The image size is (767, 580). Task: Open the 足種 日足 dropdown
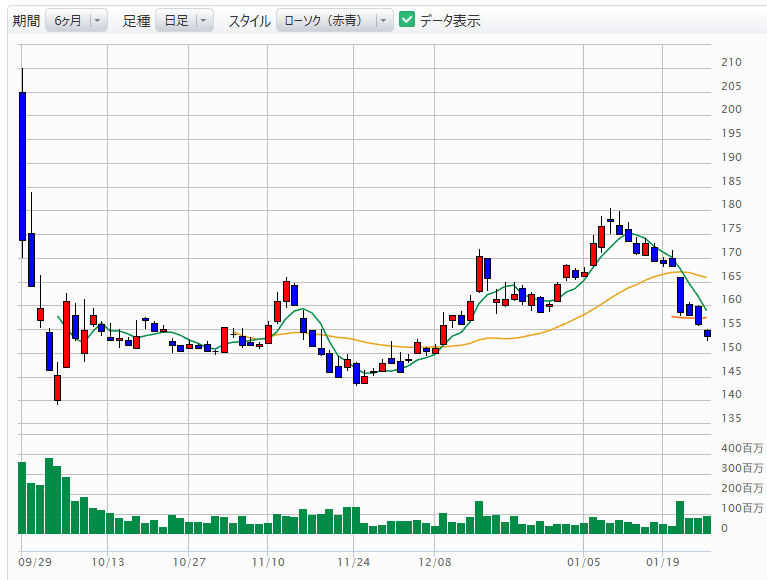184,20
